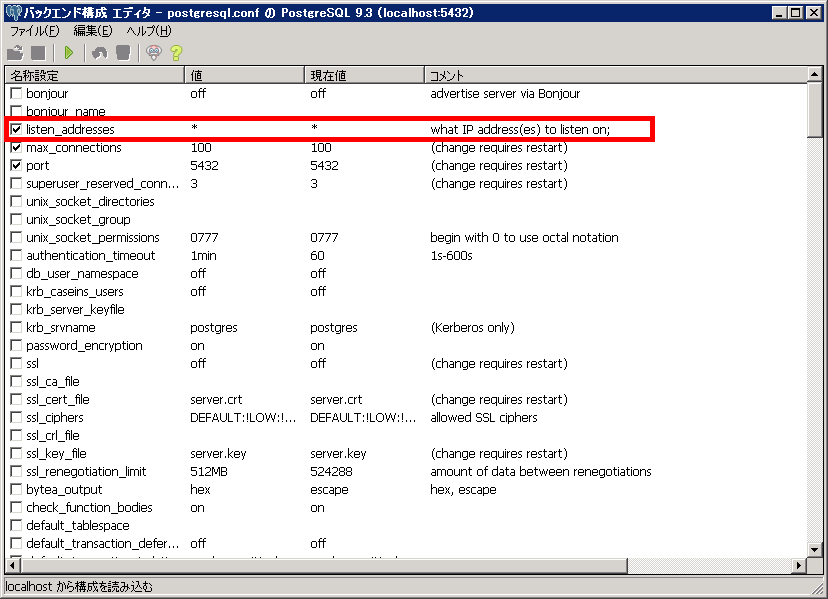Open the 編集(E) menu
This screenshot has height=599, width=828.
pyautogui.click(x=92, y=31)
